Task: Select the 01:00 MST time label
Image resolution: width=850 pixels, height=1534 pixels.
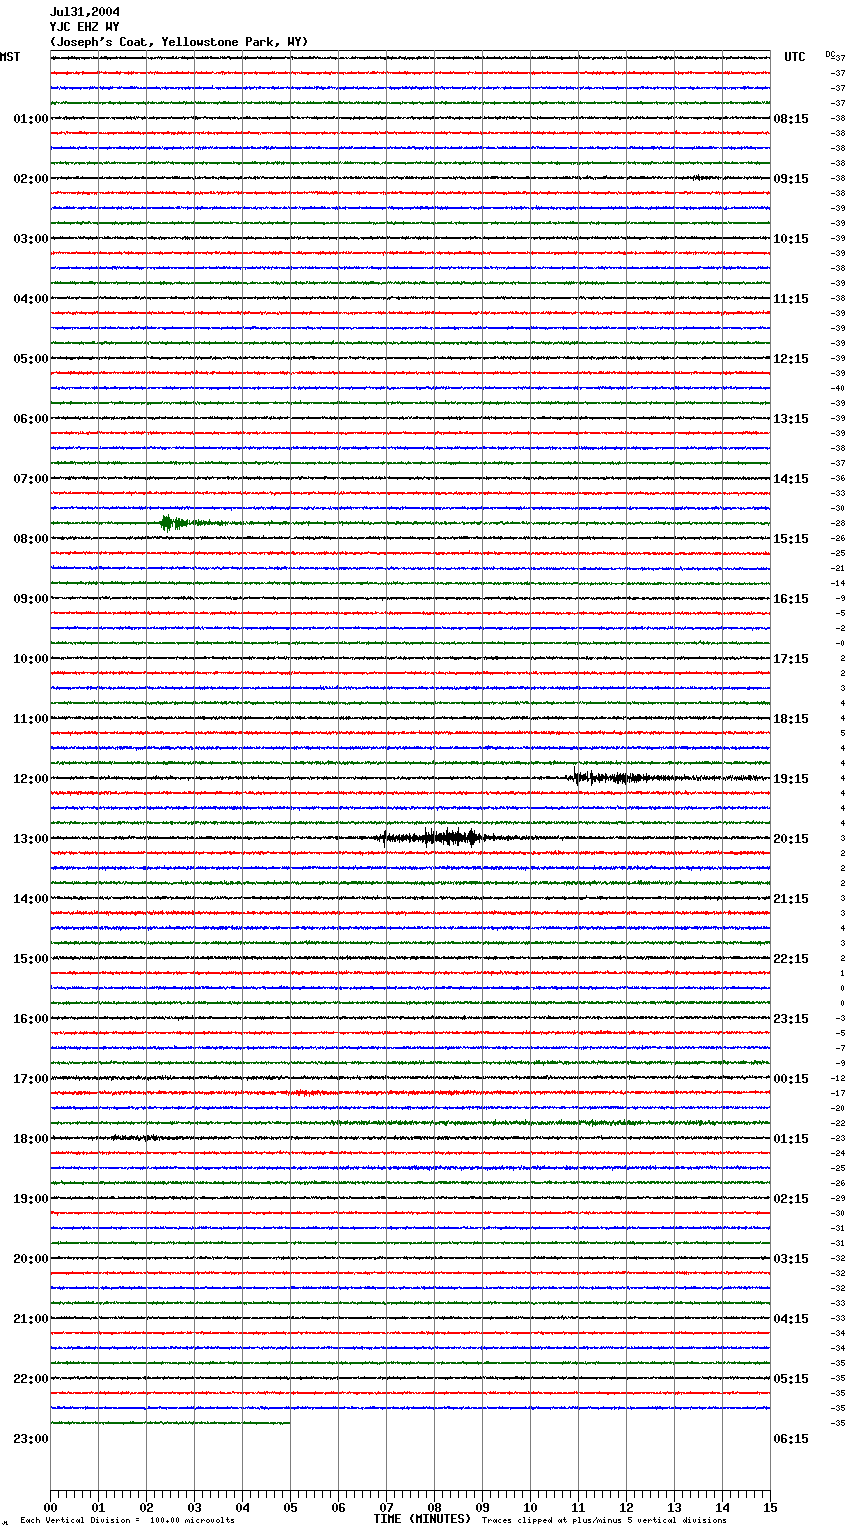Action: pos(31,119)
